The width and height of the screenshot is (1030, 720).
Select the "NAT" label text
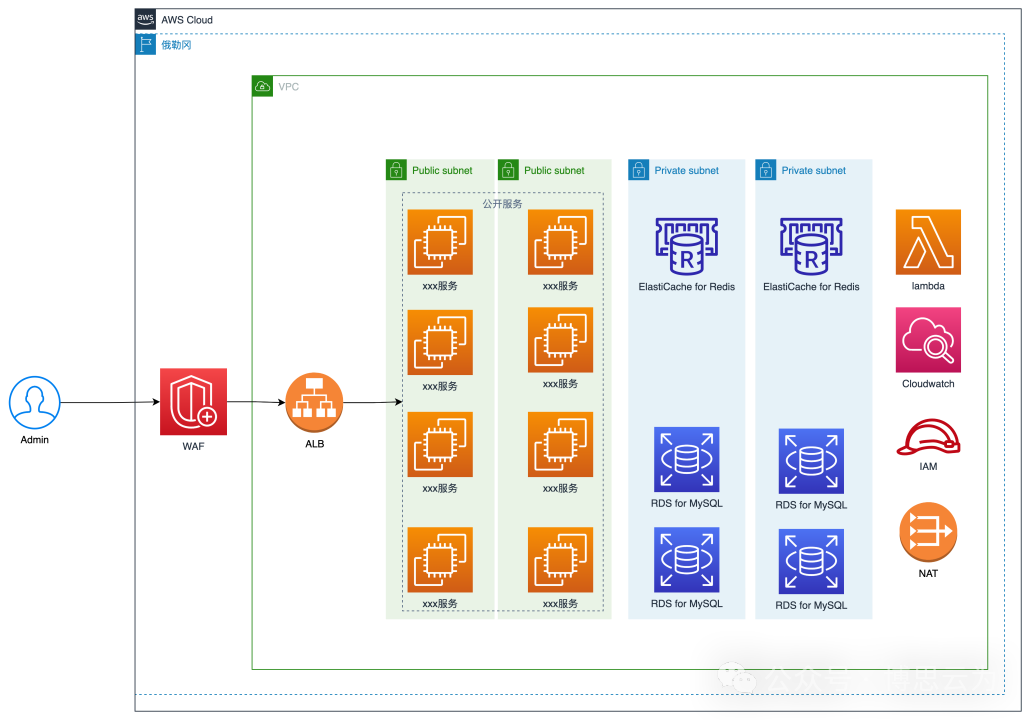(x=928, y=574)
